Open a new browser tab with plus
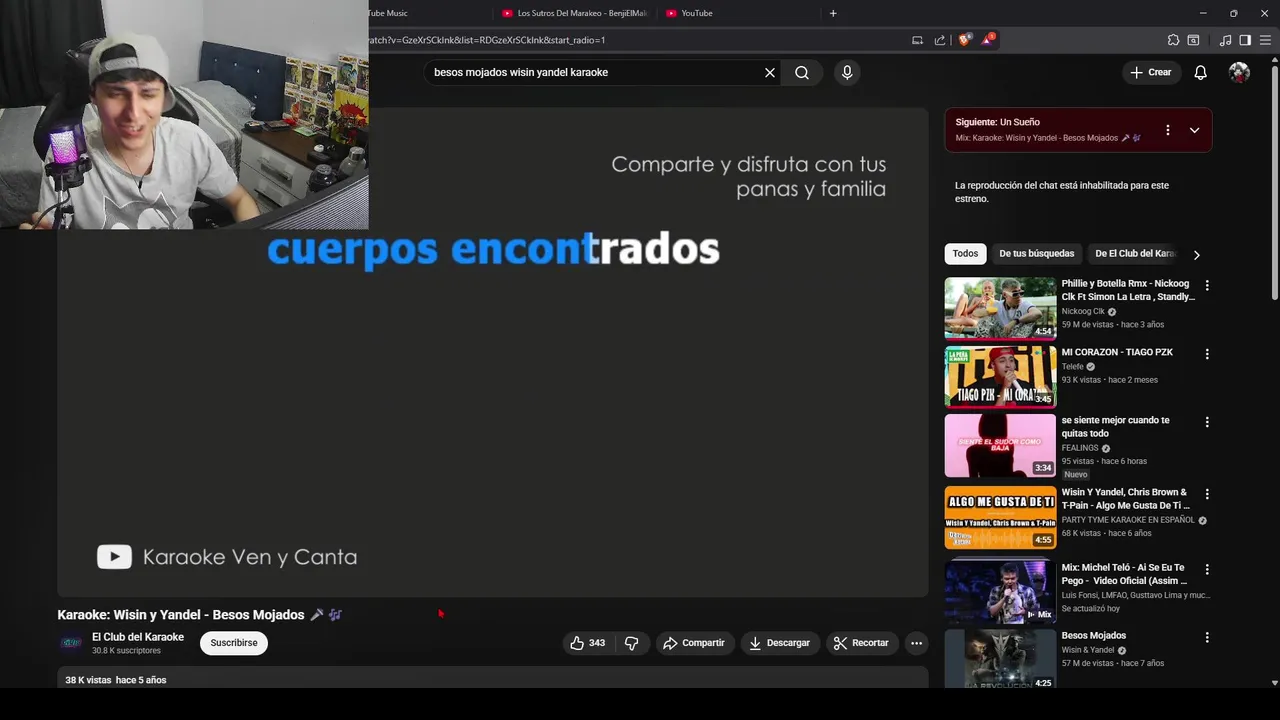 pyautogui.click(x=833, y=13)
